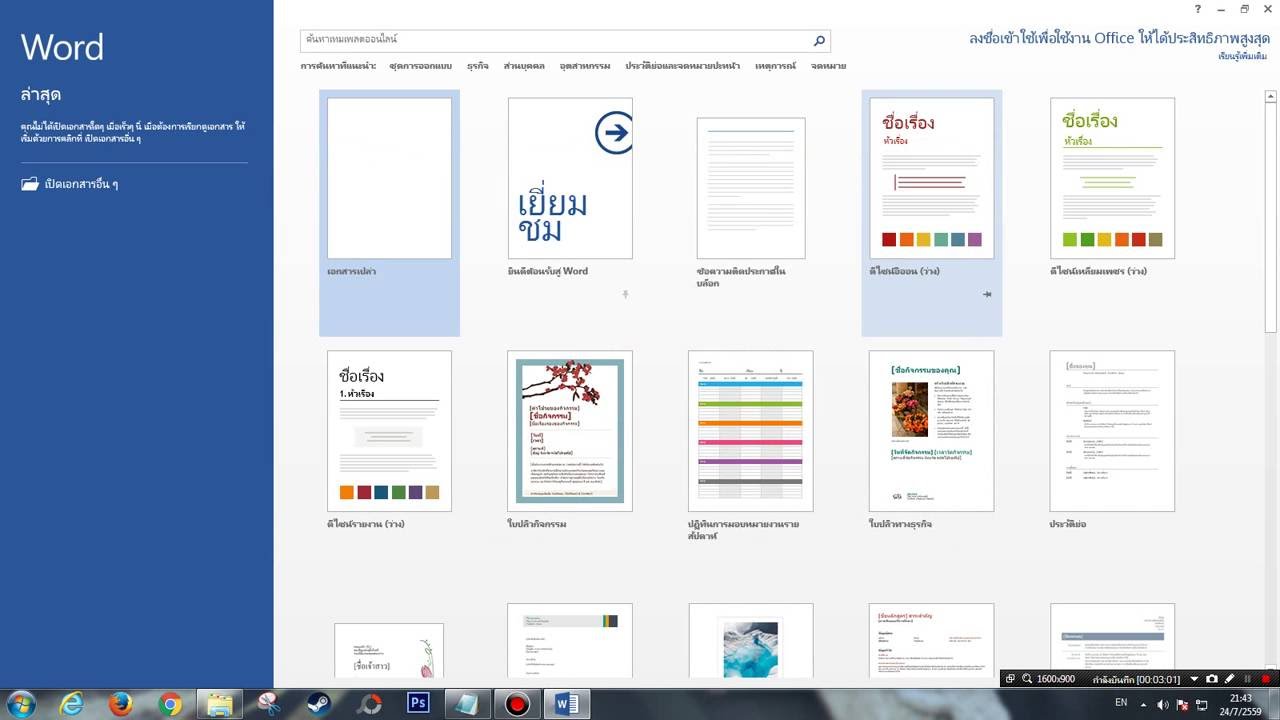
Task: Click the Action Center flag icon in tray
Action: pos(1183,704)
